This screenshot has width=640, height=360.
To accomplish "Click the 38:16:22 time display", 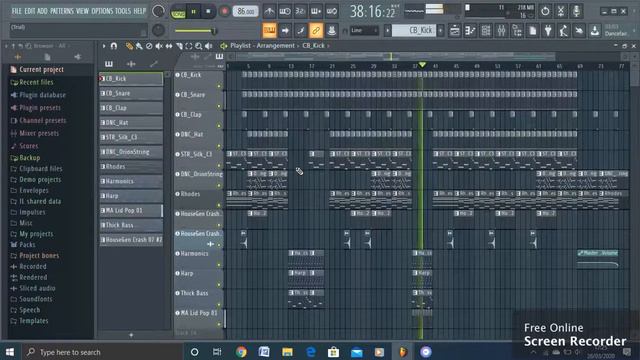I will (373, 11).
